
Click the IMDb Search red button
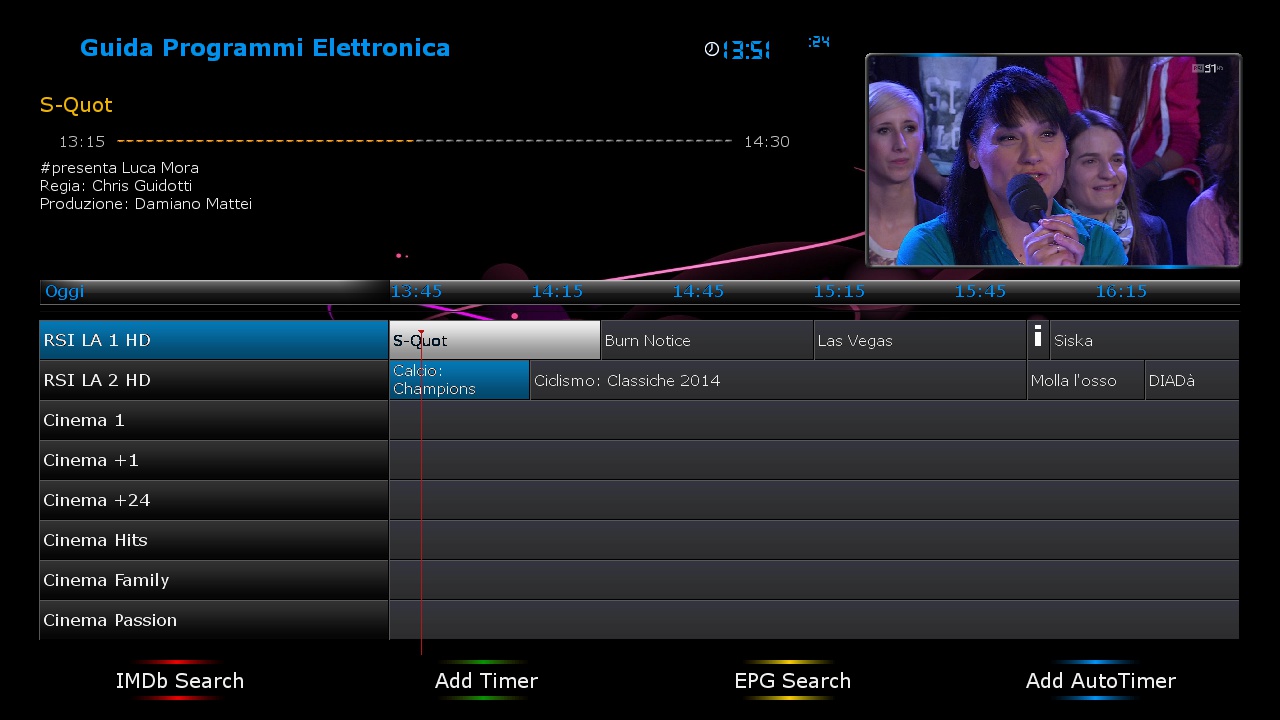180,681
